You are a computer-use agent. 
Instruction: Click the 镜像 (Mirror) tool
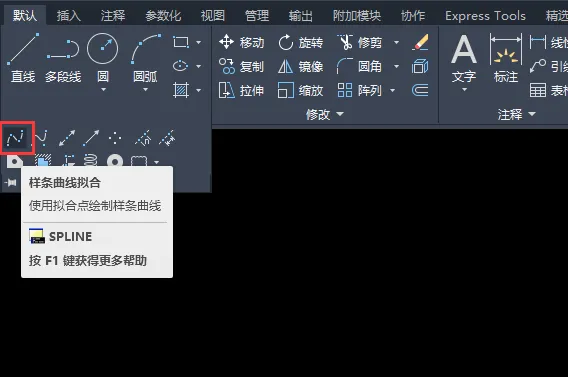point(300,66)
